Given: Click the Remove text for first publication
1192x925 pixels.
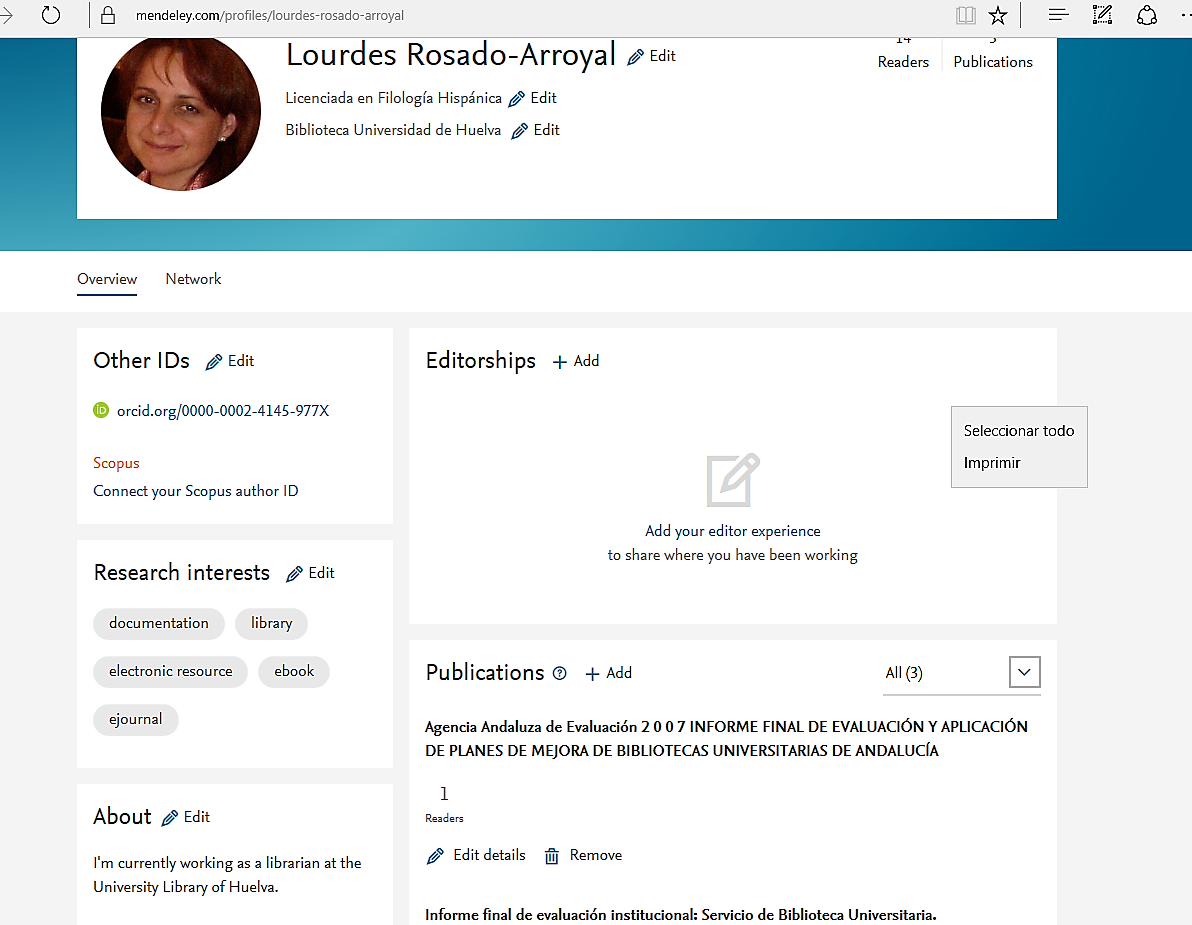Looking at the screenshot, I should pos(596,855).
